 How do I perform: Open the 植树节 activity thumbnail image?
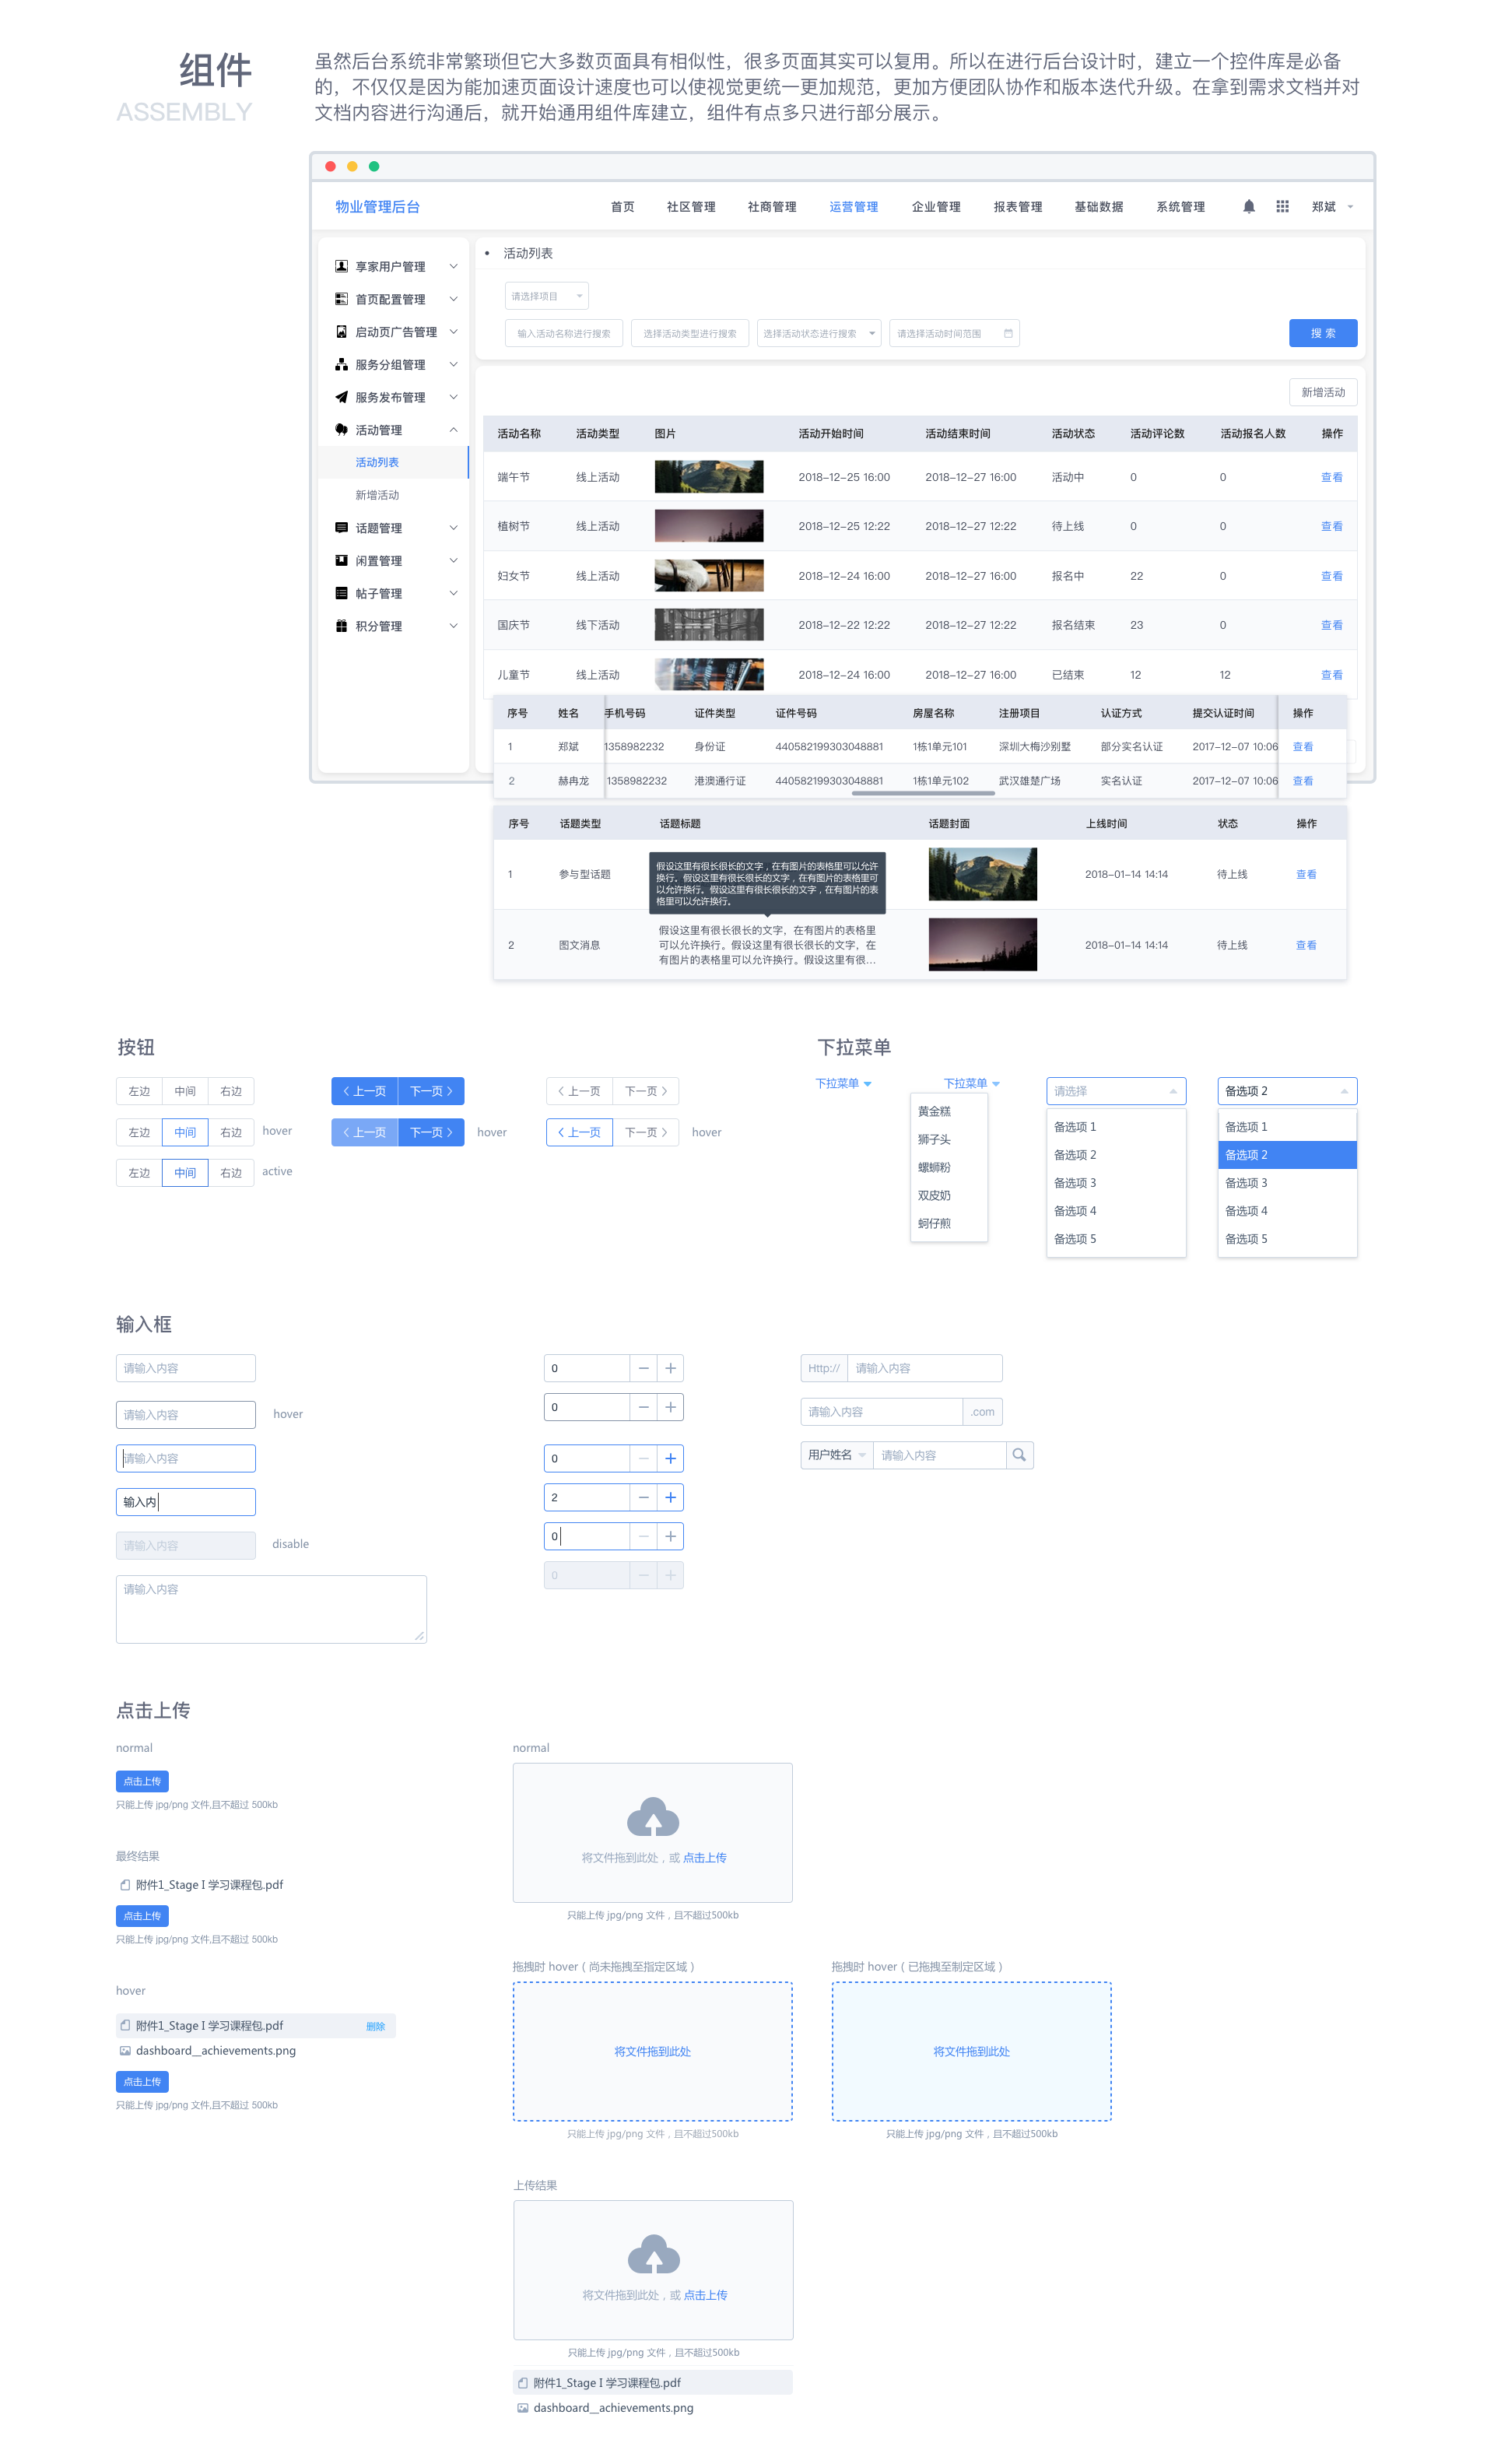[709, 526]
